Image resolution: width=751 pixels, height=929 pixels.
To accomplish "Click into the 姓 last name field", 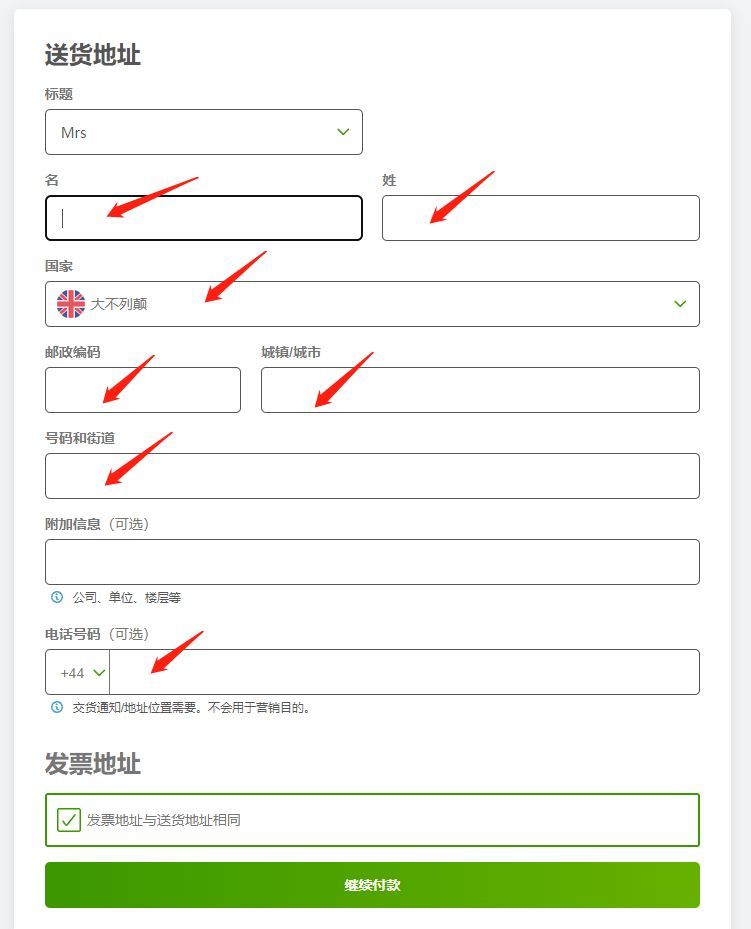I will point(541,218).
